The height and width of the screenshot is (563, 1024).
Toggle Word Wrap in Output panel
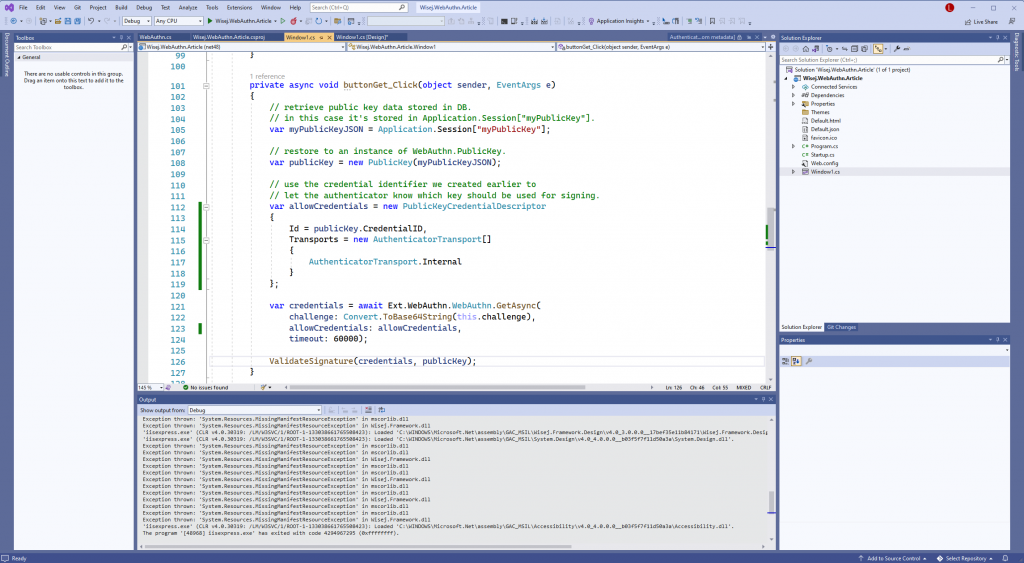[381, 410]
